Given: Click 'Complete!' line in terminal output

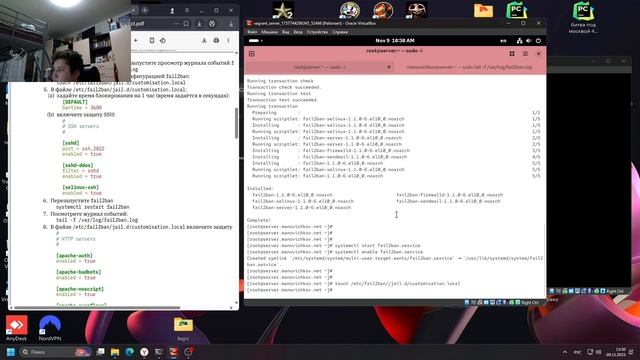Looking at the screenshot, I should (x=259, y=220).
